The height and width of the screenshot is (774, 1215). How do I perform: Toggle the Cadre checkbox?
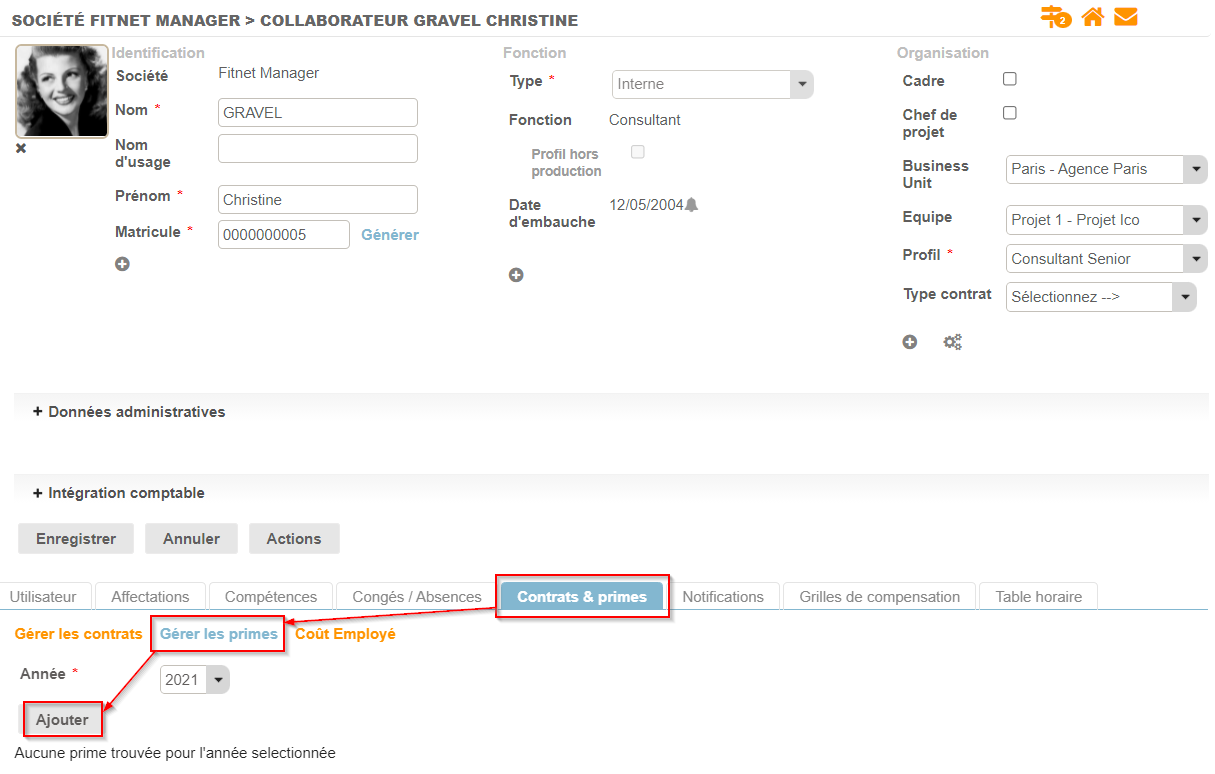coord(1010,80)
